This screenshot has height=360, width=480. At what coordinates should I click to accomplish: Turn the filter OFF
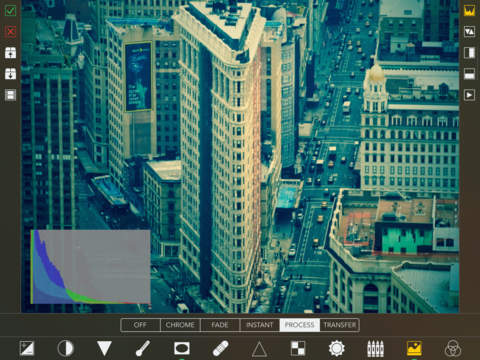[140, 325]
